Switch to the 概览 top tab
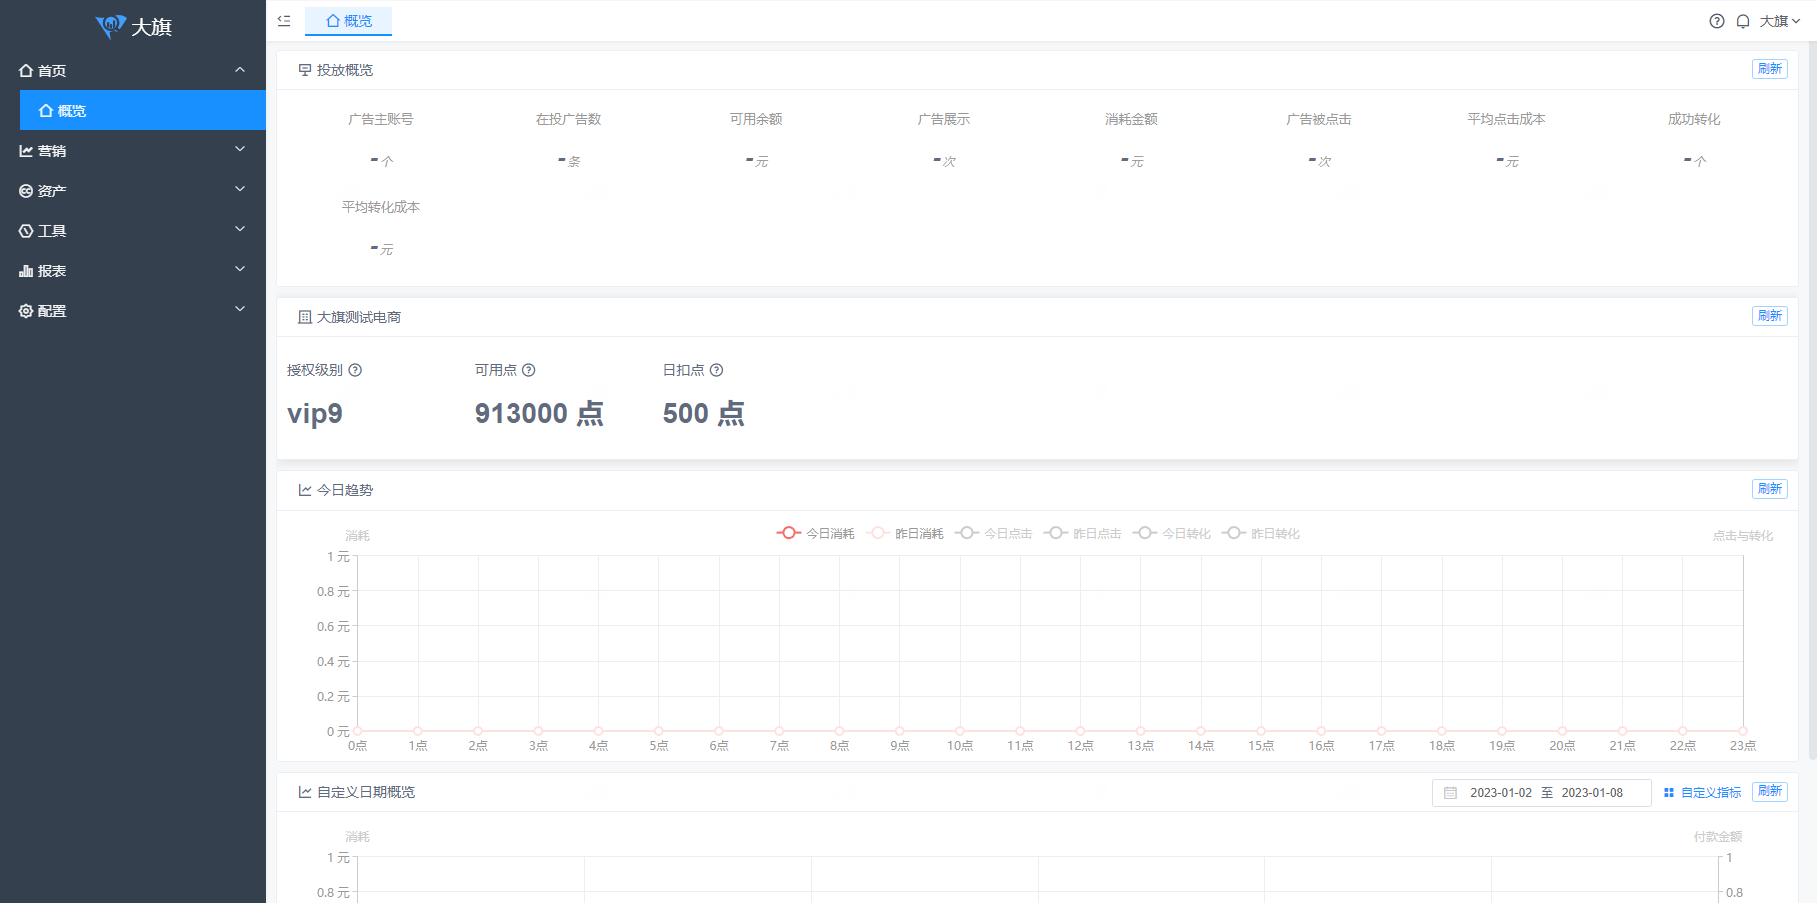 [x=349, y=21]
